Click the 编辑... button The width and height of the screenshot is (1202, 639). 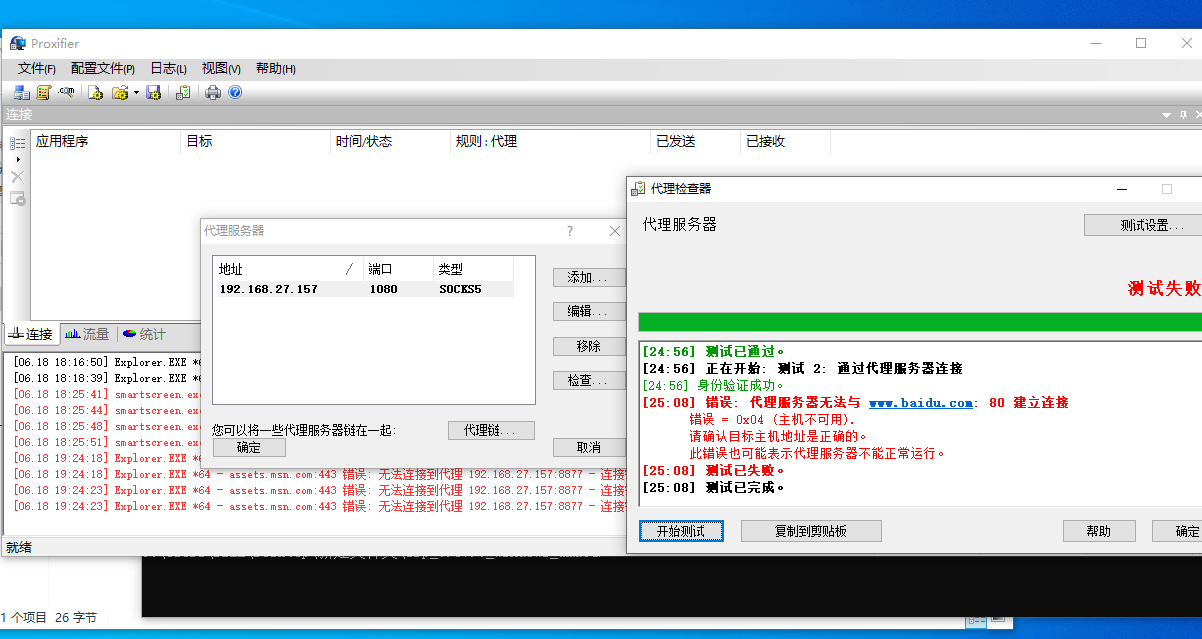pos(588,311)
